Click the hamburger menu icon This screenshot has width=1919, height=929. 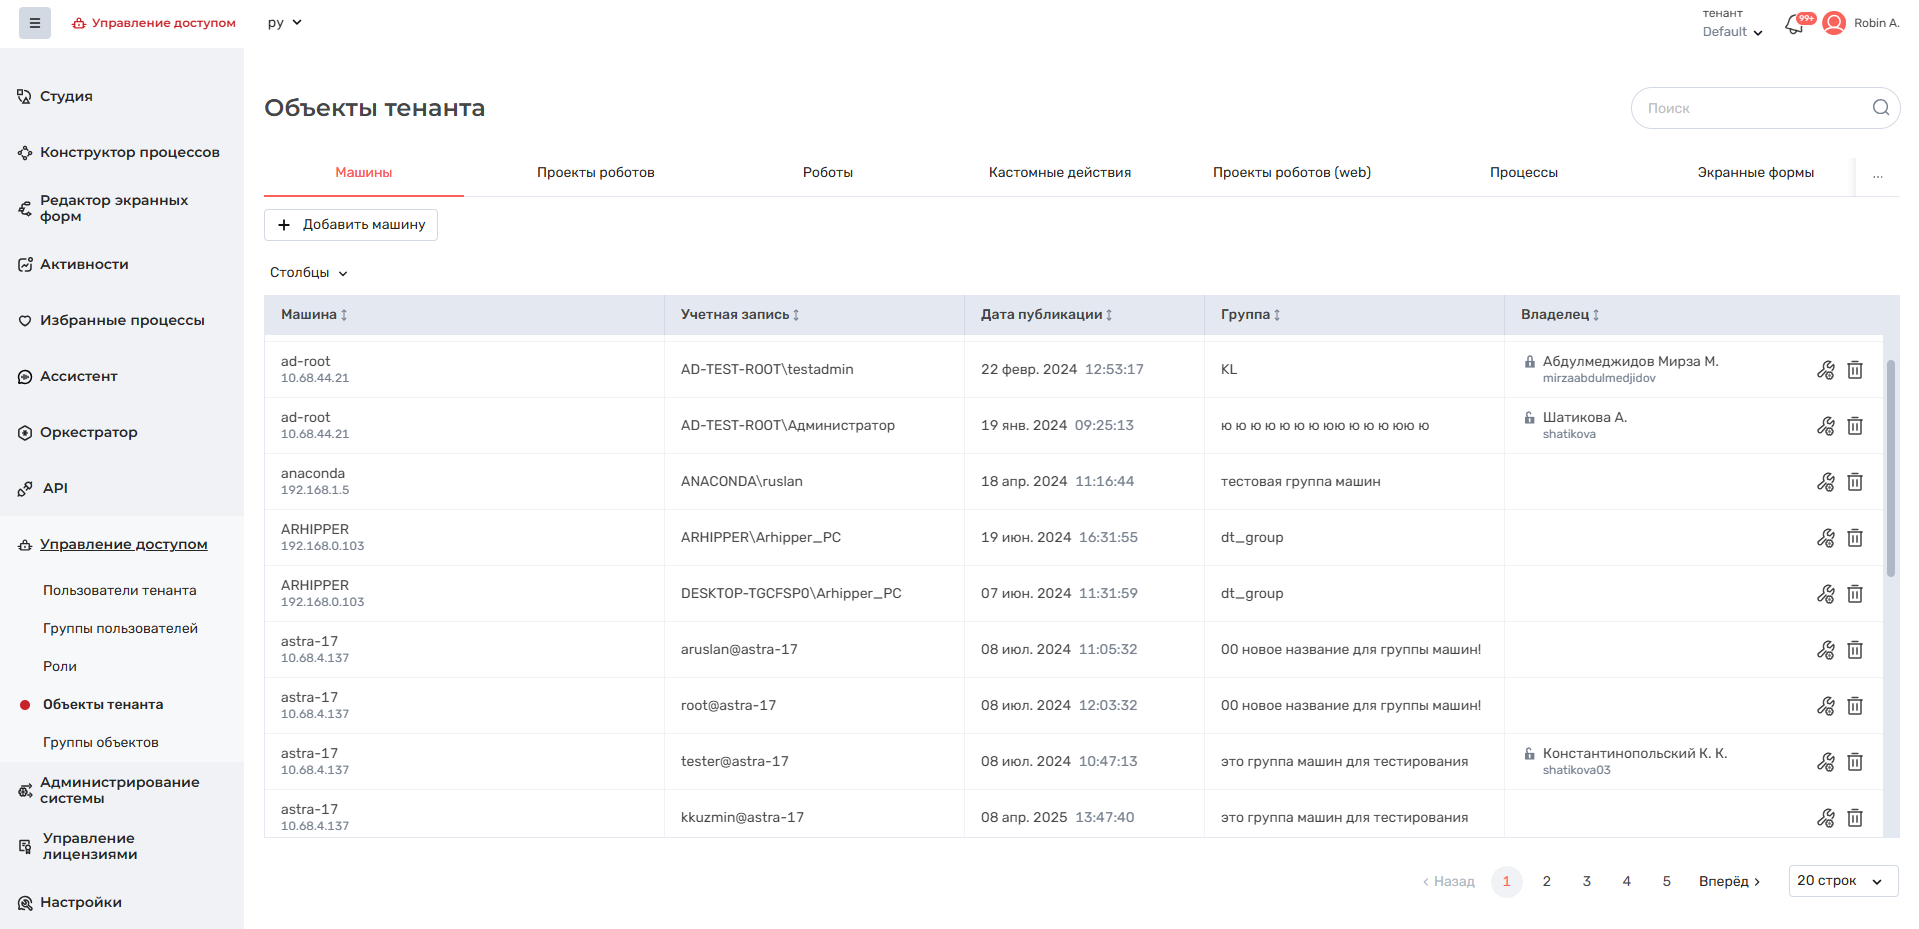point(34,23)
